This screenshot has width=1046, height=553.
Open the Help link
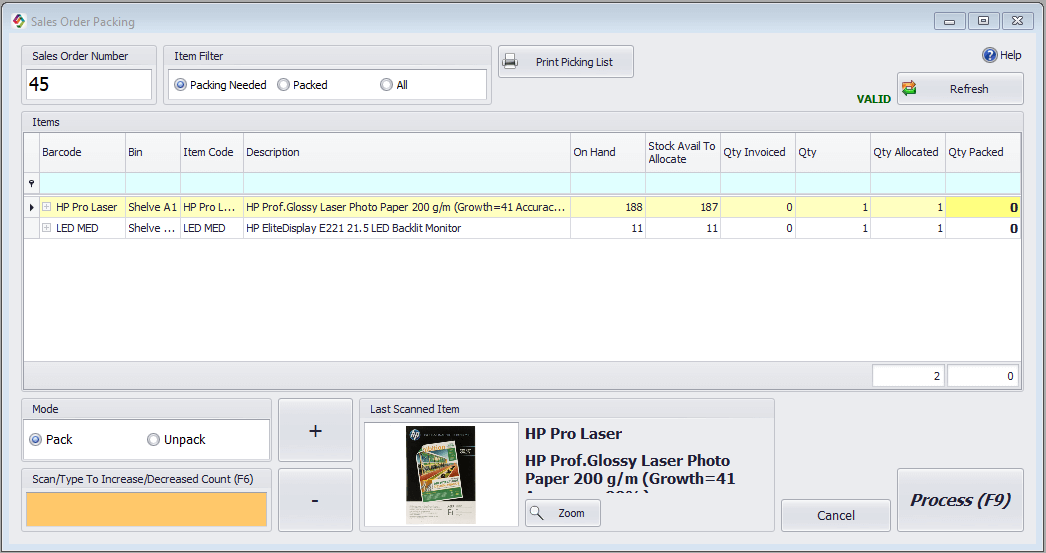(x=1002, y=55)
